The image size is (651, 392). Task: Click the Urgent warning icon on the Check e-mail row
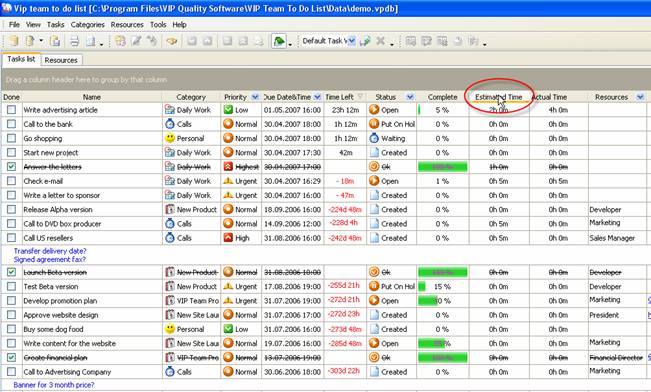[x=228, y=181]
